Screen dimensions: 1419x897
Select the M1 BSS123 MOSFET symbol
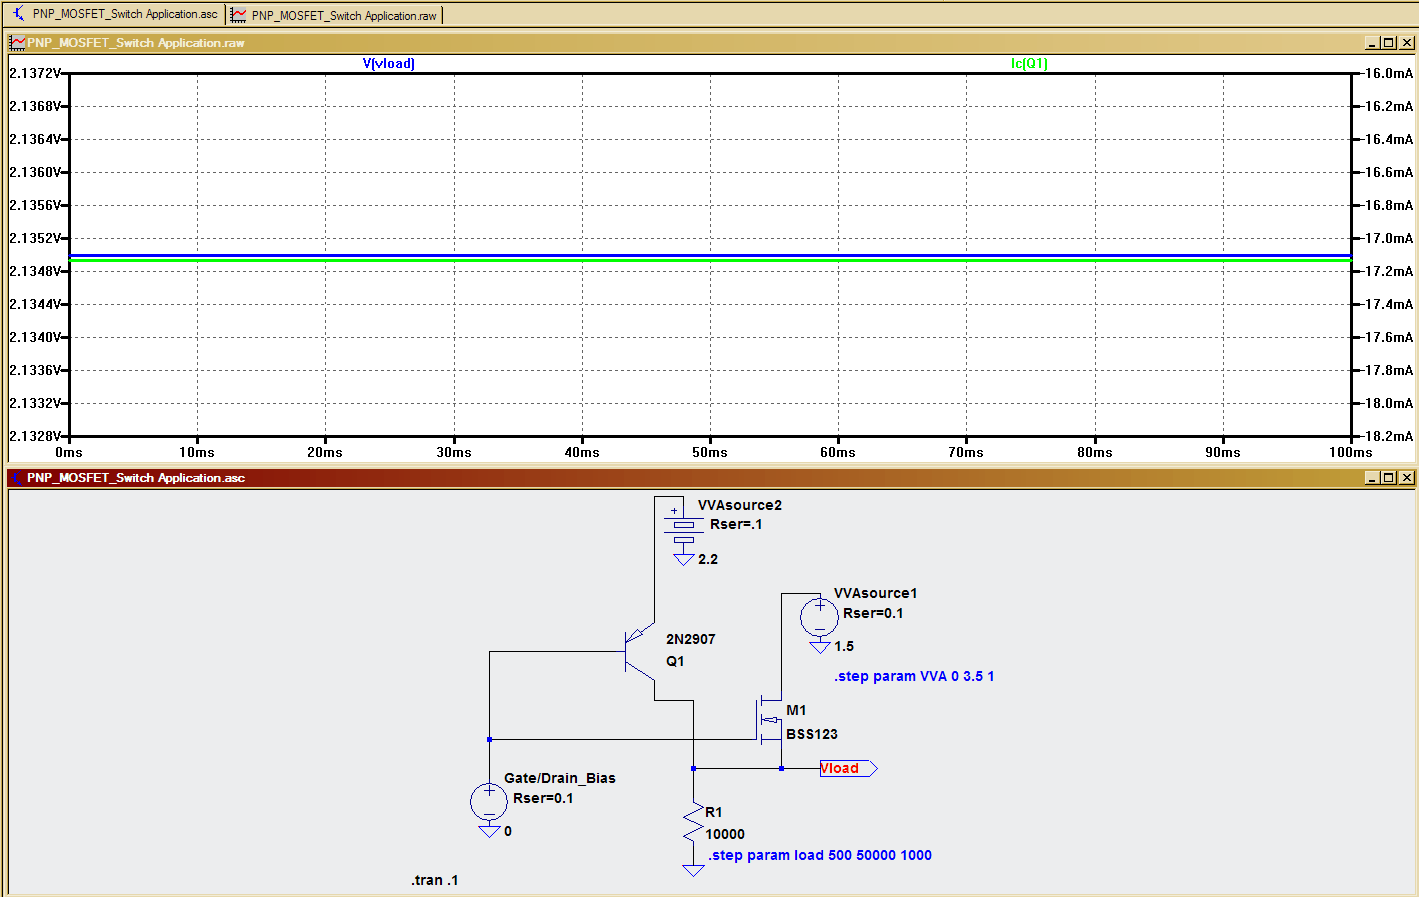click(x=768, y=720)
